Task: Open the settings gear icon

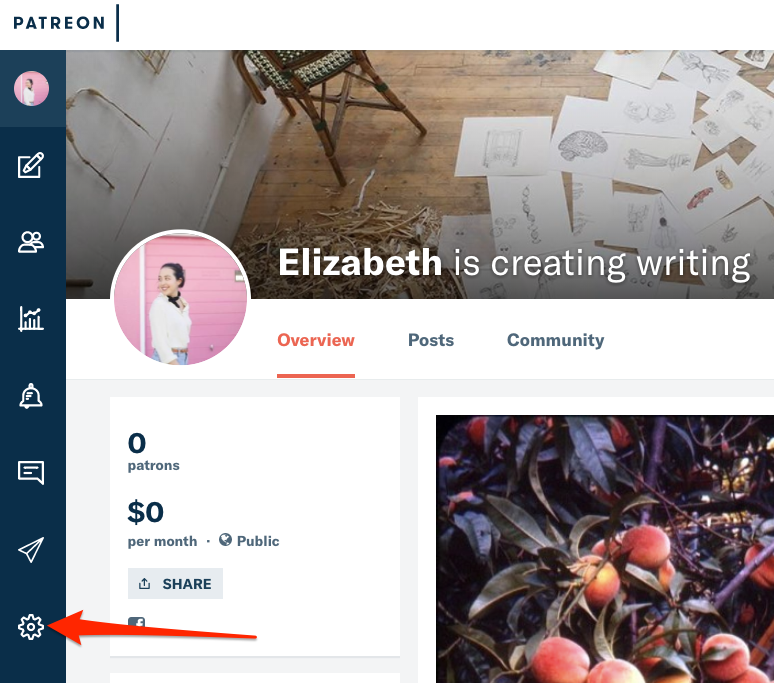Action: (x=31, y=627)
